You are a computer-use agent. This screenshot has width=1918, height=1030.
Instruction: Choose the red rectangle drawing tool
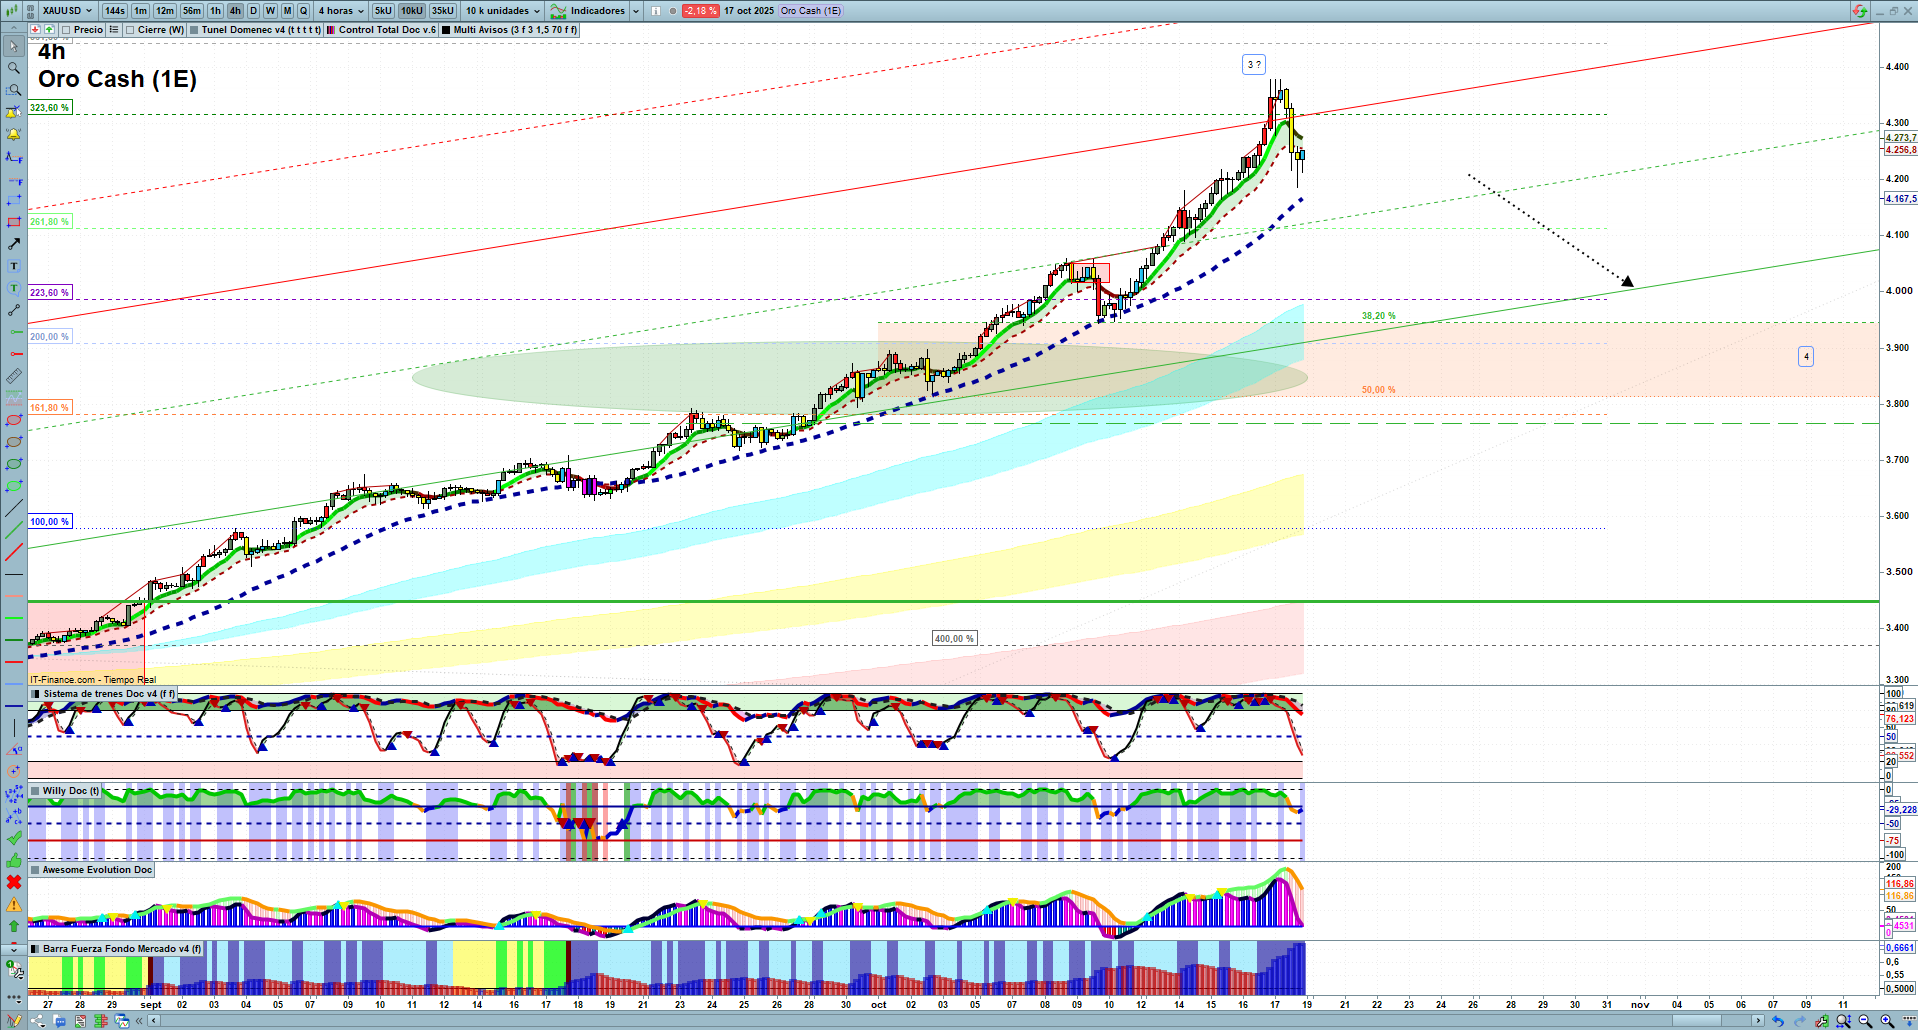pyautogui.click(x=14, y=222)
